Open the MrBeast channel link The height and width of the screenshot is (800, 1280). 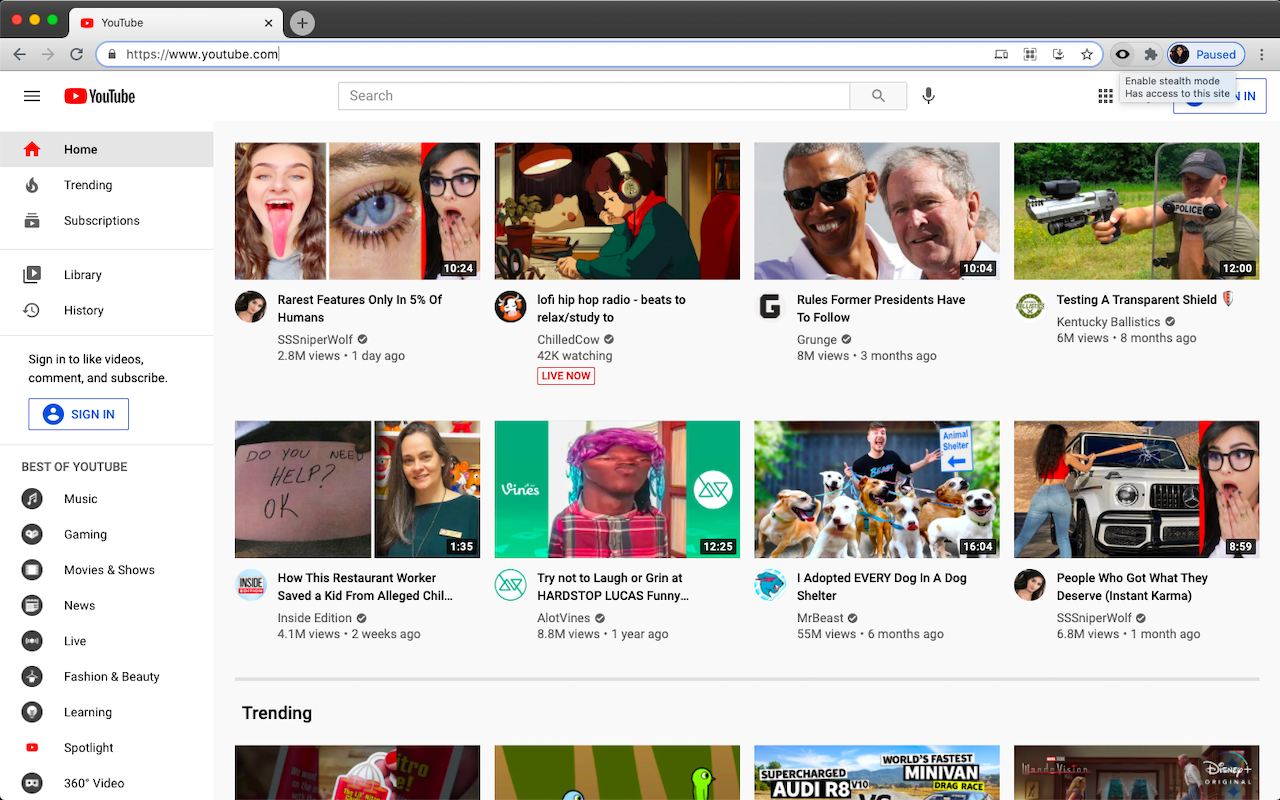click(816, 618)
